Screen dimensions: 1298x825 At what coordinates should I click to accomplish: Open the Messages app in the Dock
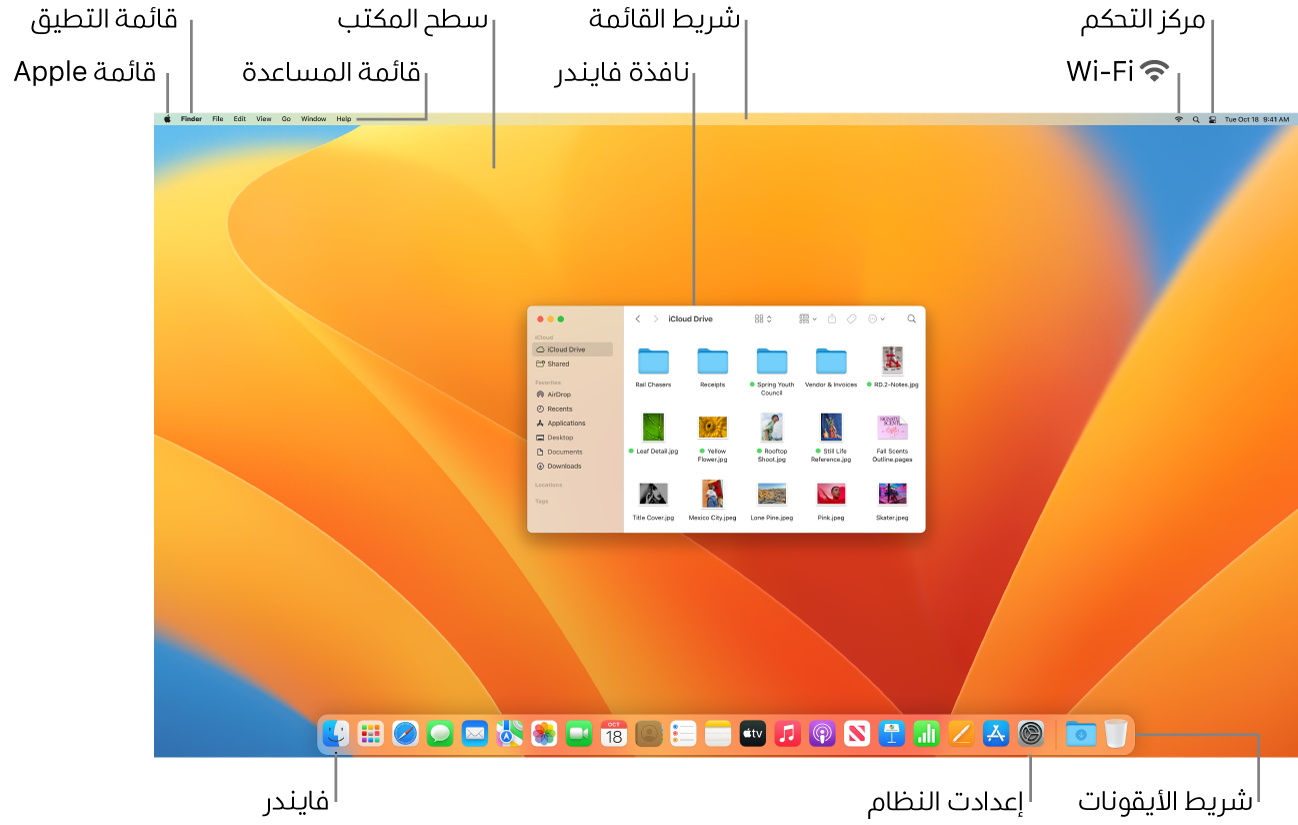438,734
